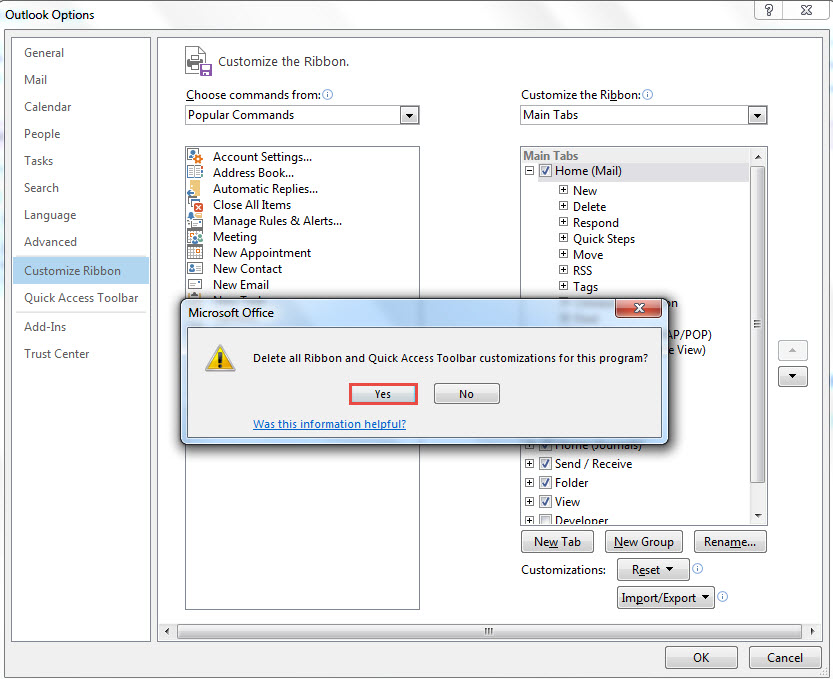Uncheck the View tab checkbox
The width and height of the screenshot is (833, 679).
(x=545, y=502)
